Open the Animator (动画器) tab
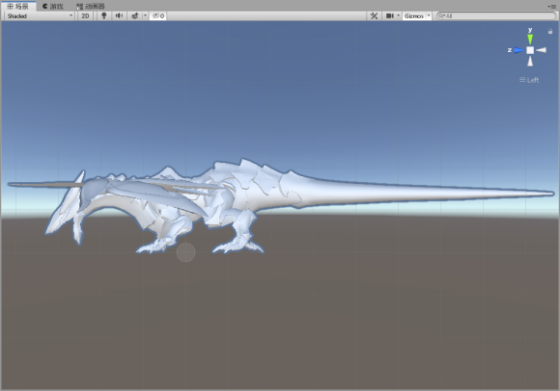560x391 pixels. pyautogui.click(x=91, y=6)
